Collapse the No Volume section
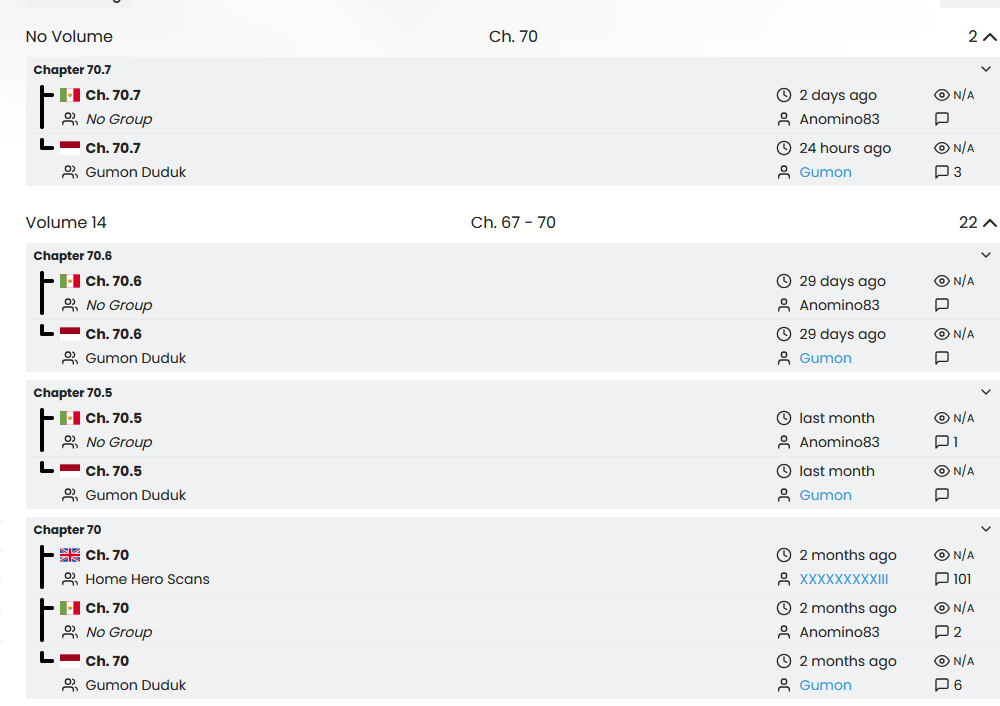 coord(990,37)
